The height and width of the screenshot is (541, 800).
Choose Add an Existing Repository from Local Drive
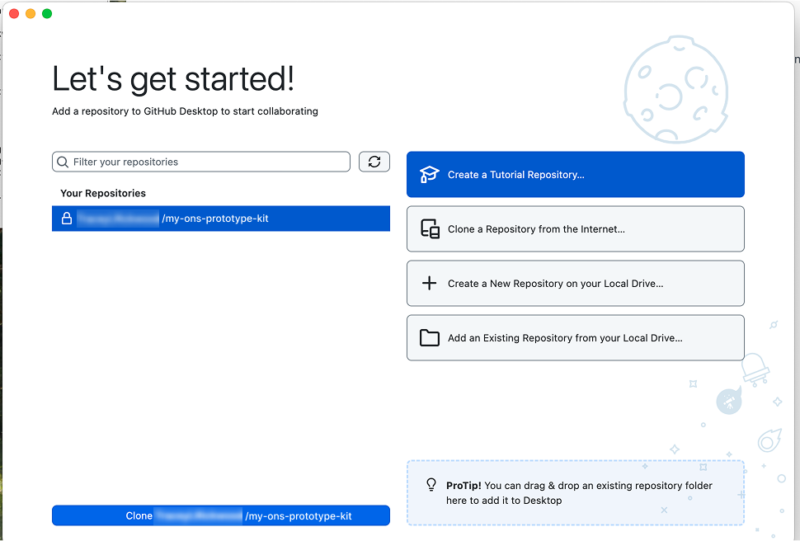click(576, 338)
